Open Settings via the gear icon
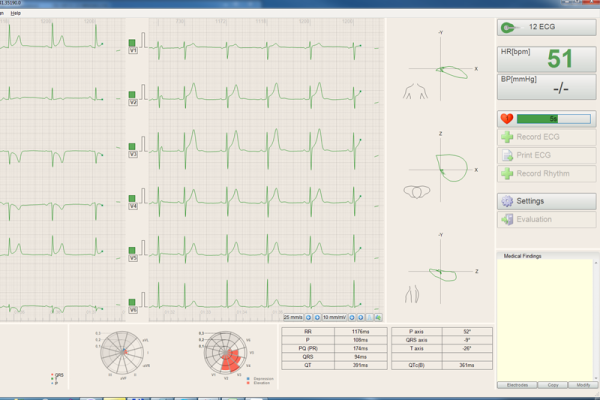The height and width of the screenshot is (400, 600). point(507,201)
